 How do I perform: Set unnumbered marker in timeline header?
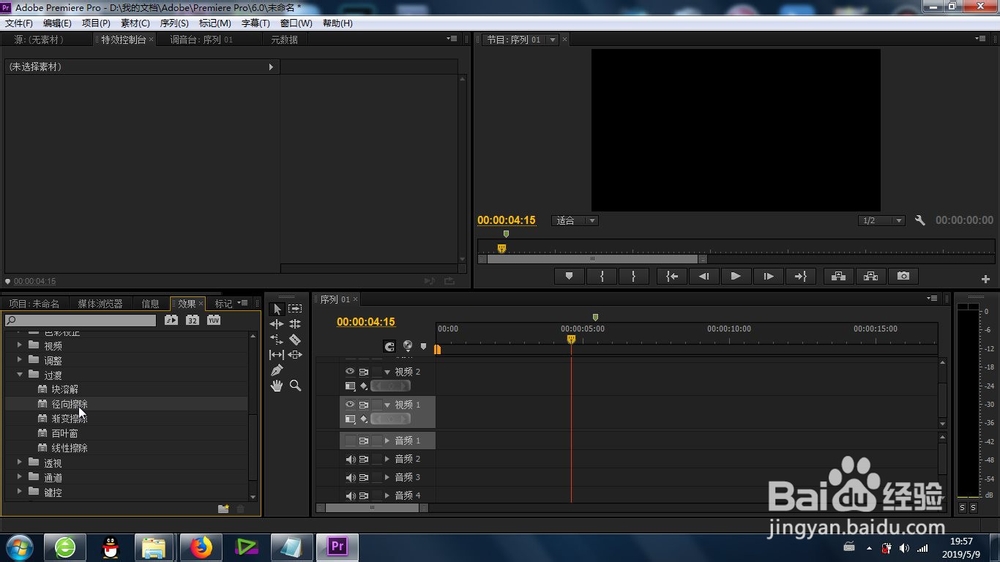click(423, 346)
